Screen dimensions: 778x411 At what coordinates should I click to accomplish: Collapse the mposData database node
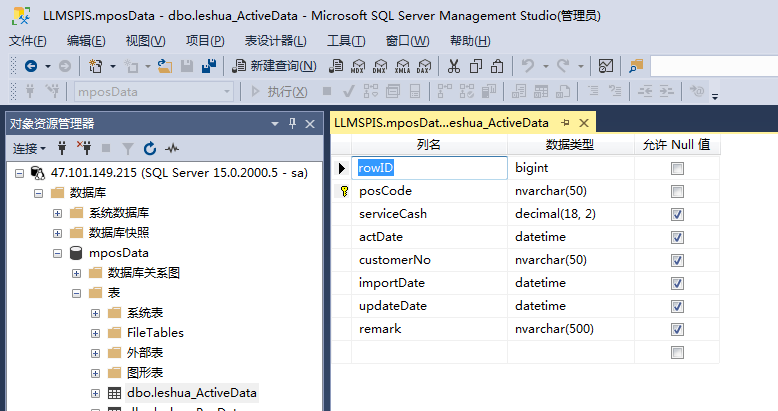[x=58, y=253]
